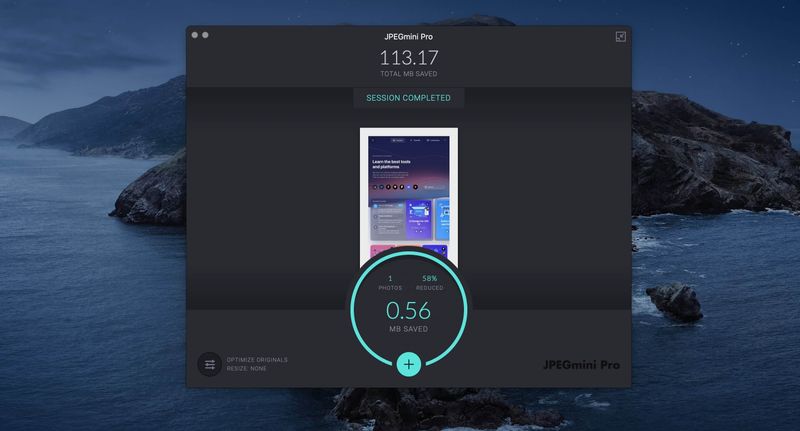Click the SESSION COMPLETED banner
800x431 pixels.
(x=409, y=98)
